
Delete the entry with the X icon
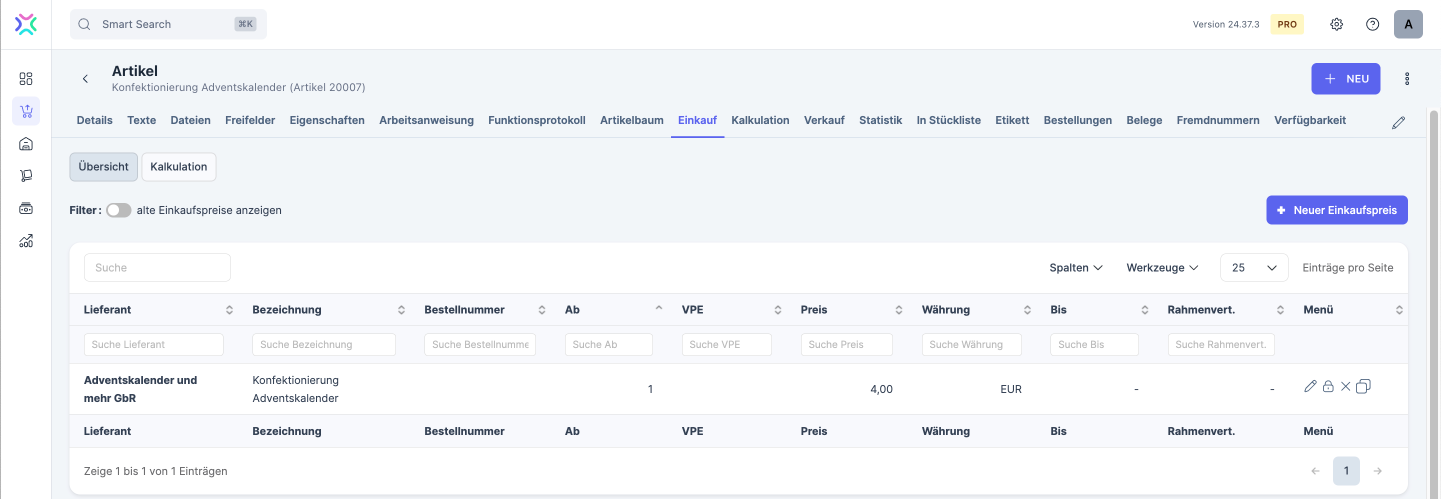(x=1345, y=387)
